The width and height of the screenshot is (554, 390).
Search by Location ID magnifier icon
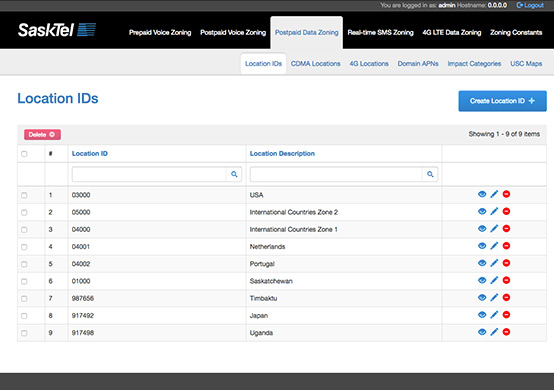pos(234,174)
